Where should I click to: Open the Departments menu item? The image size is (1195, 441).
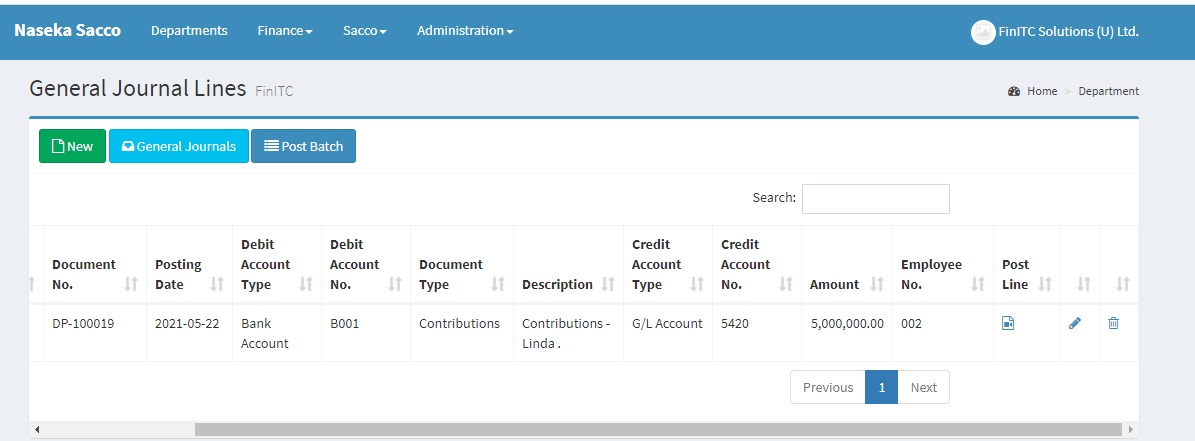click(189, 31)
